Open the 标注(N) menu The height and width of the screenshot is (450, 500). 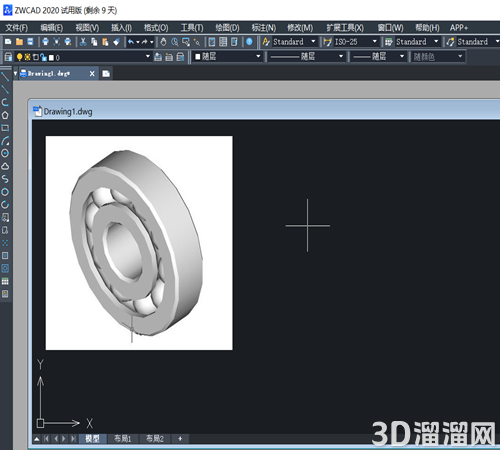[x=264, y=28]
